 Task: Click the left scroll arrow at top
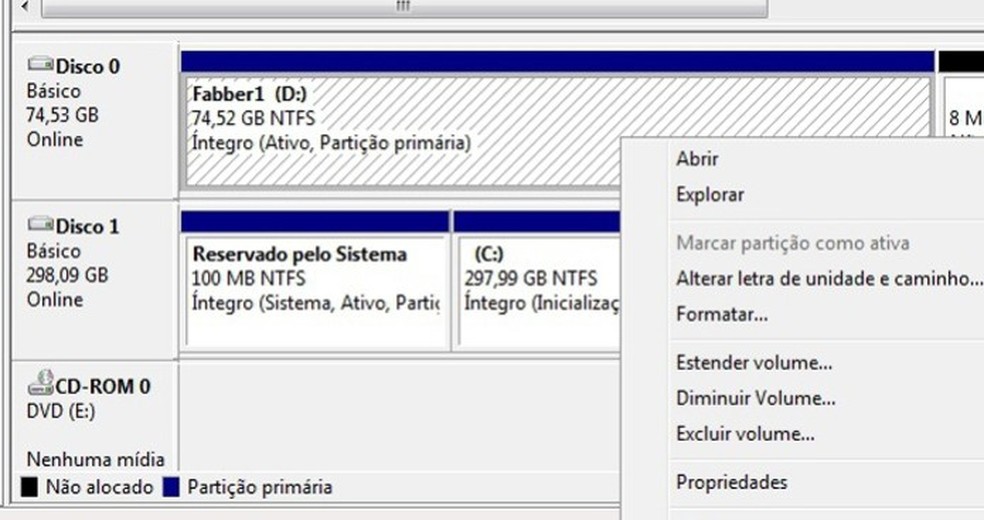[24, 7]
